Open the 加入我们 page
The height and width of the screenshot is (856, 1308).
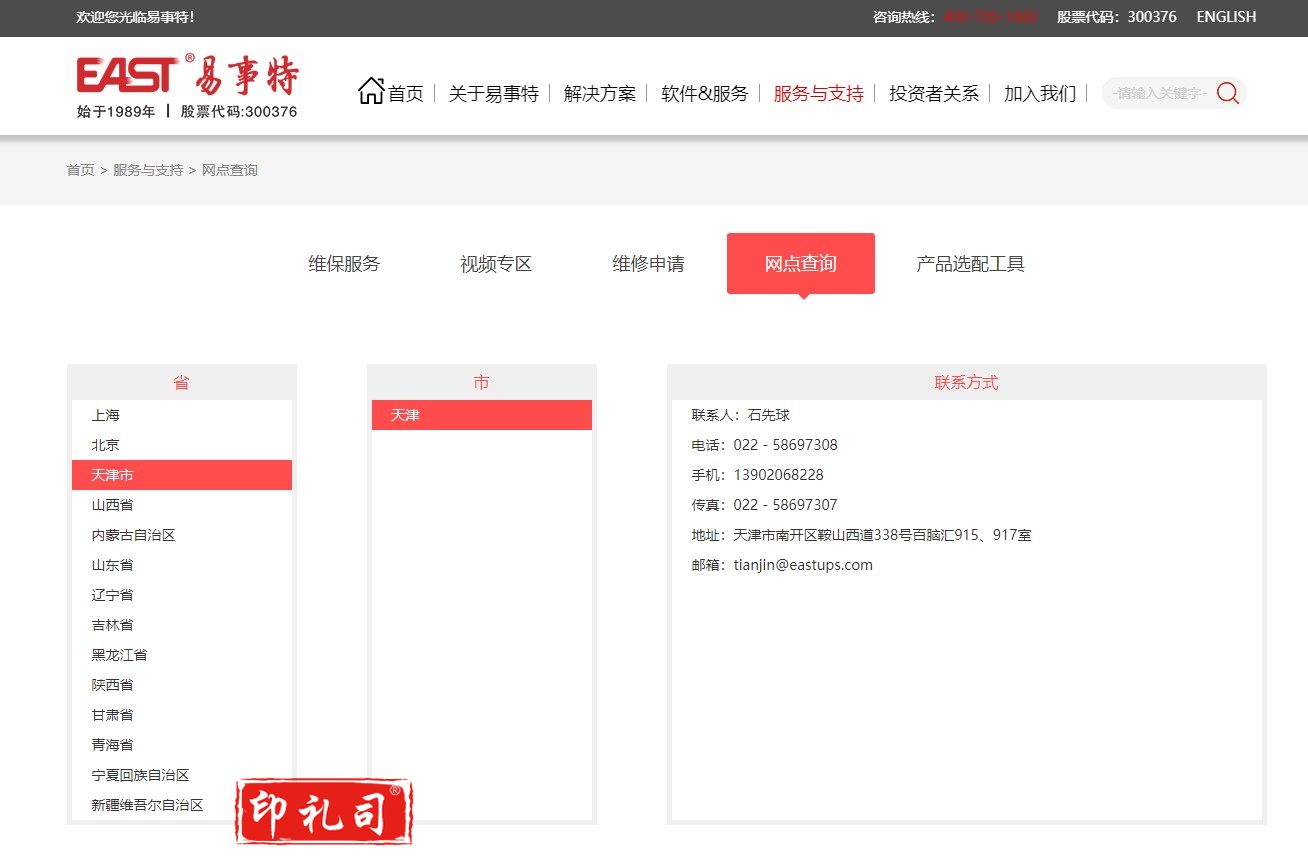(1039, 94)
